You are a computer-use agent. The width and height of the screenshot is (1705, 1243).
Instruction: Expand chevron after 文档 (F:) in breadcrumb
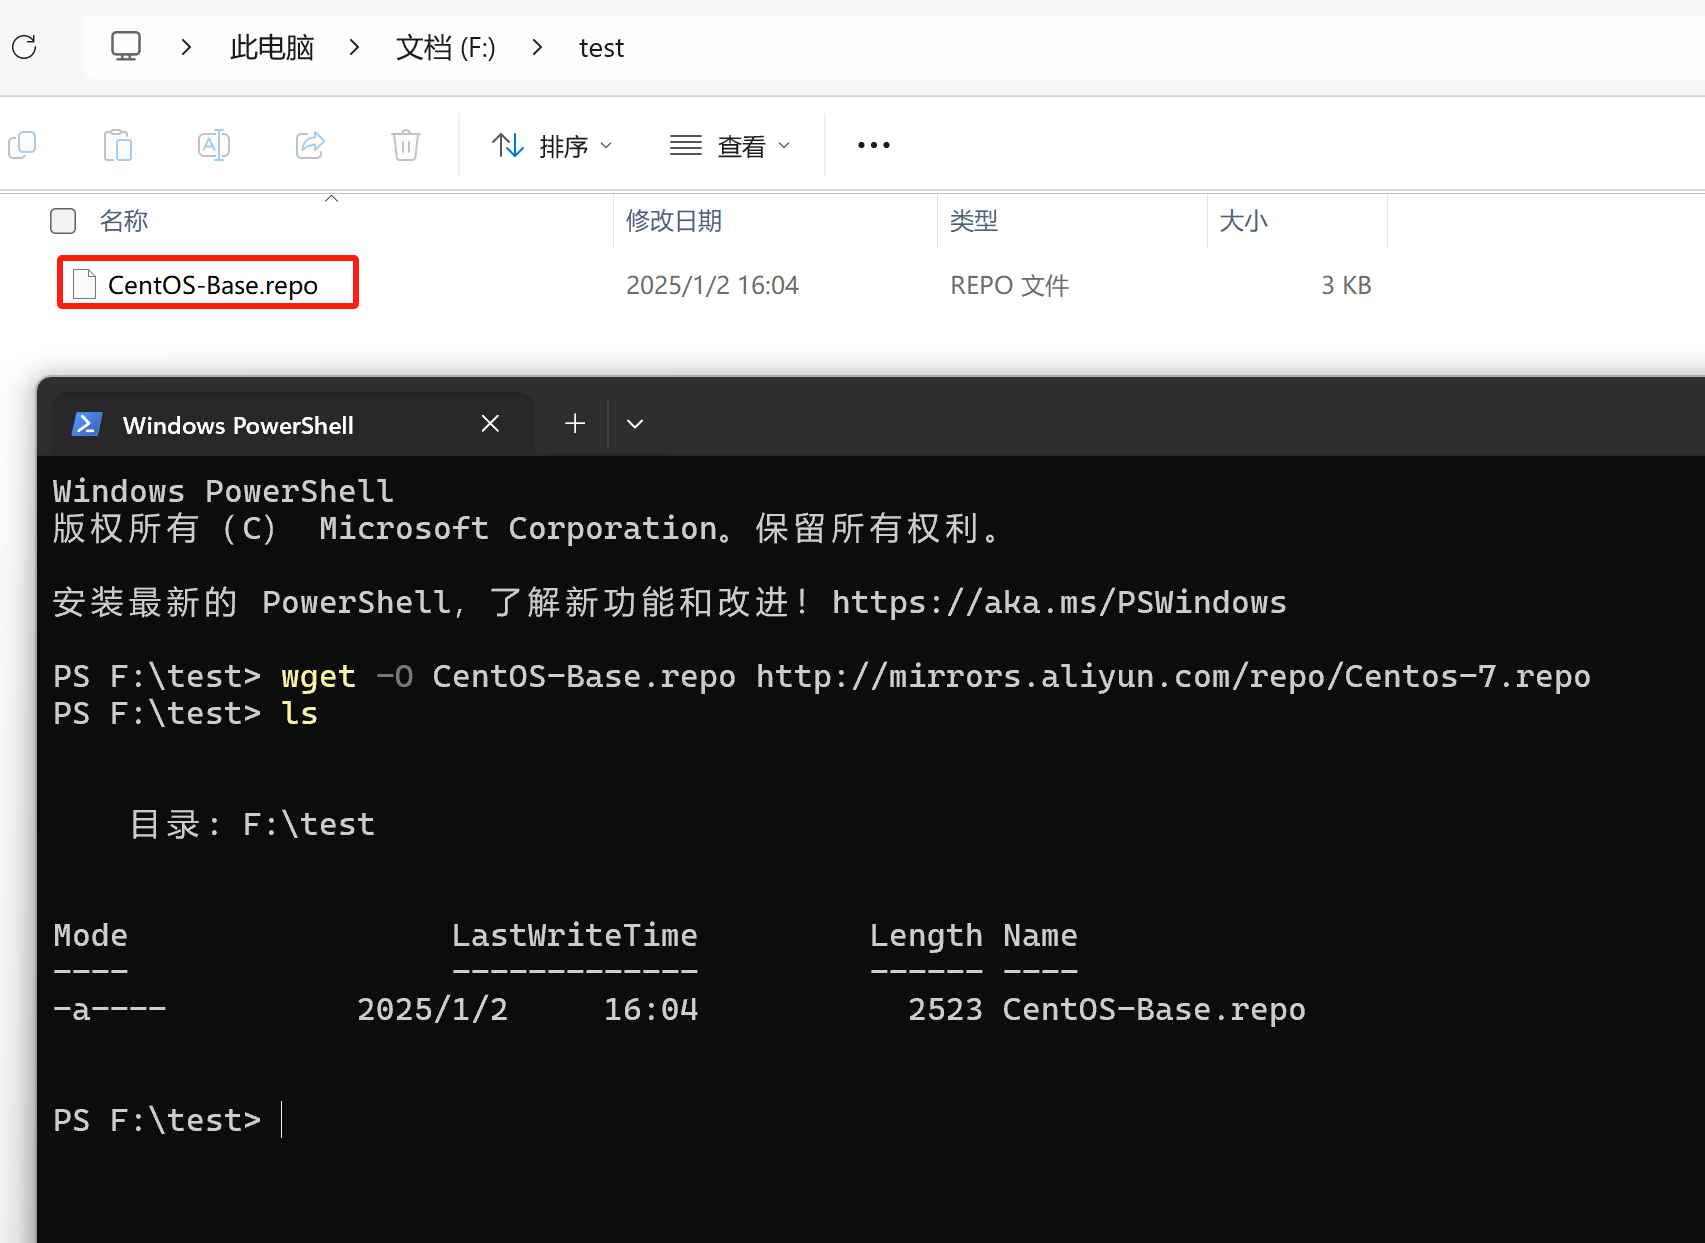[538, 47]
